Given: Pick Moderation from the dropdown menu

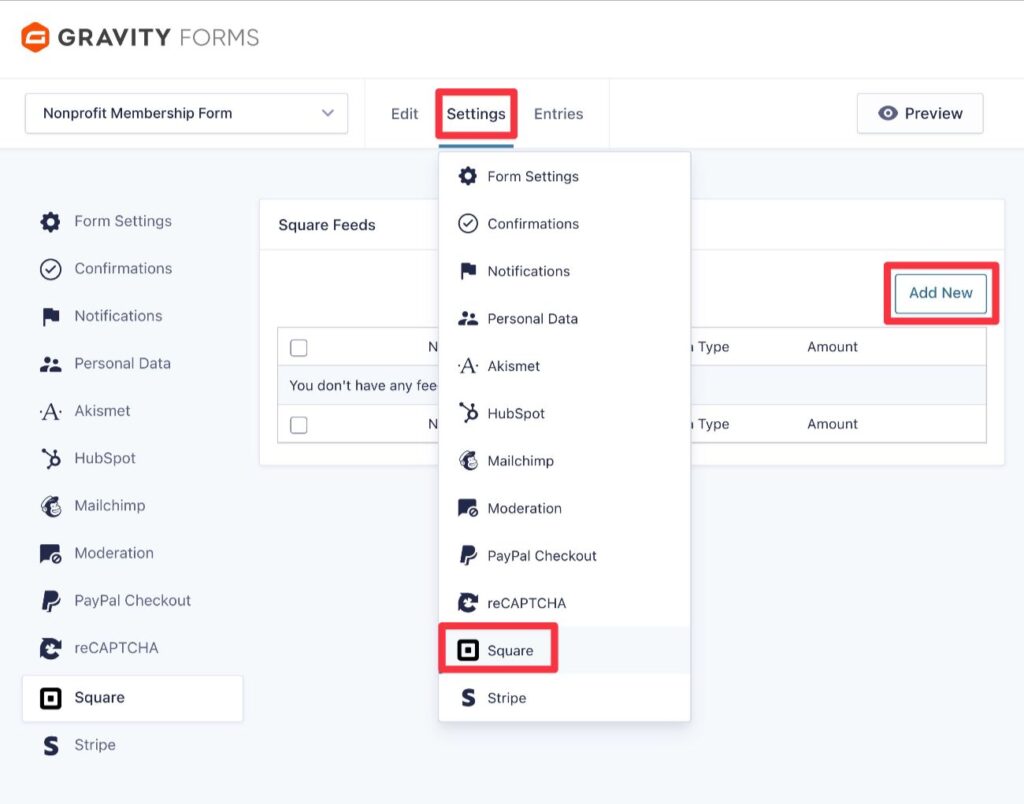Looking at the screenshot, I should [x=564, y=508].
